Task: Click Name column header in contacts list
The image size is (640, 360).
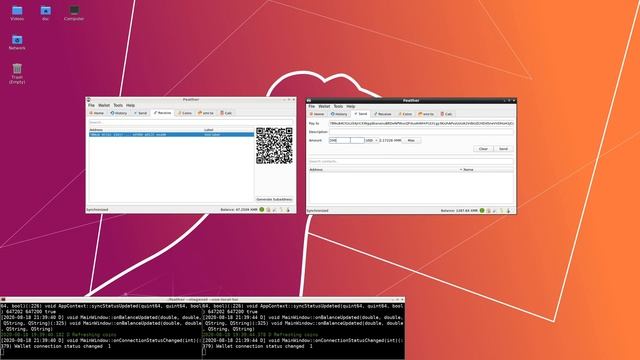Action: click(487, 169)
